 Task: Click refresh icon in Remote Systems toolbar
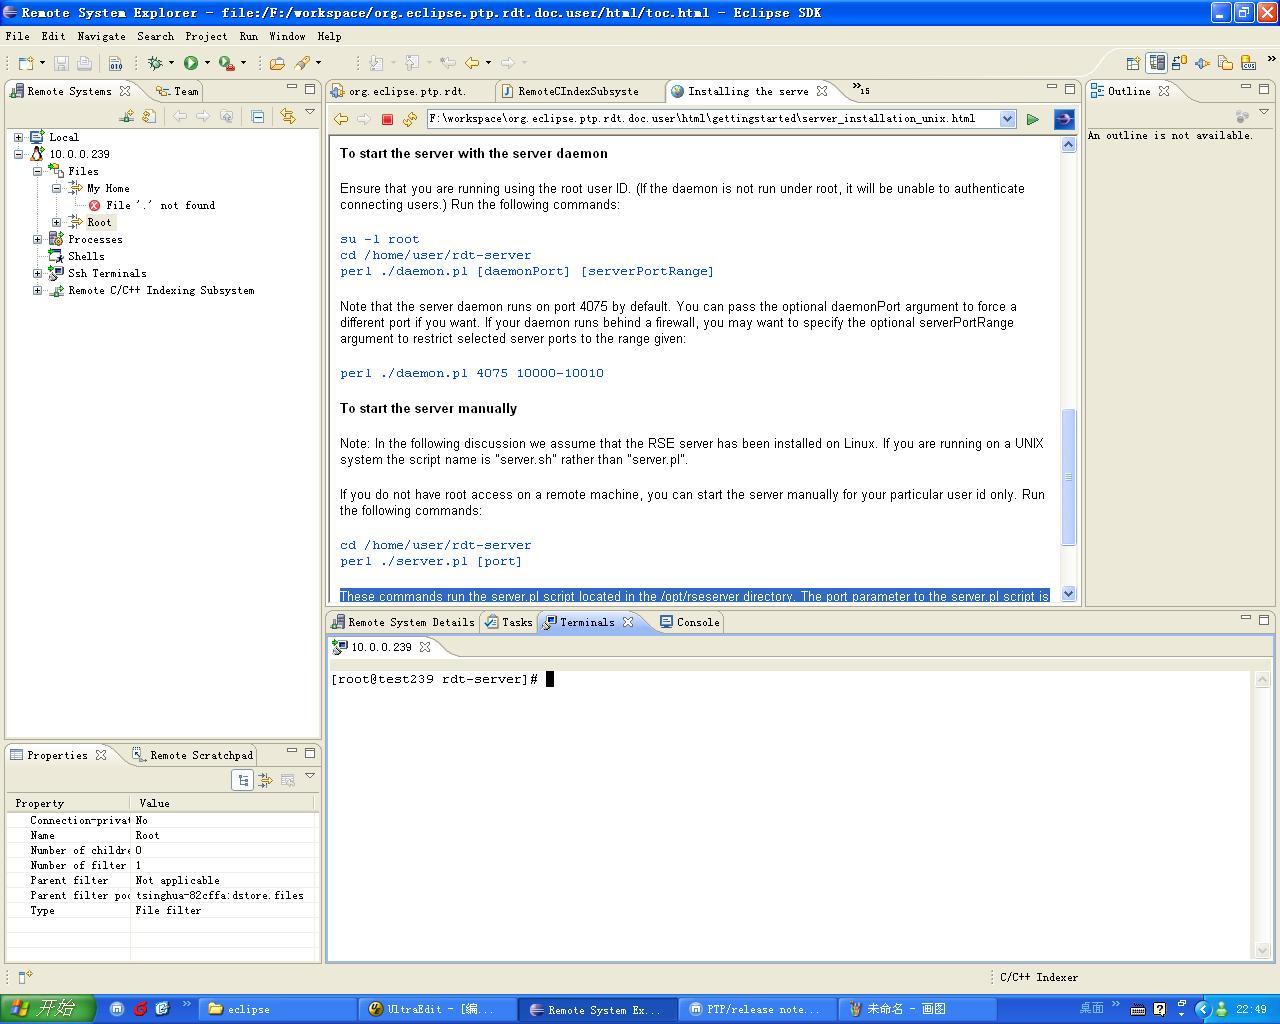[149, 116]
